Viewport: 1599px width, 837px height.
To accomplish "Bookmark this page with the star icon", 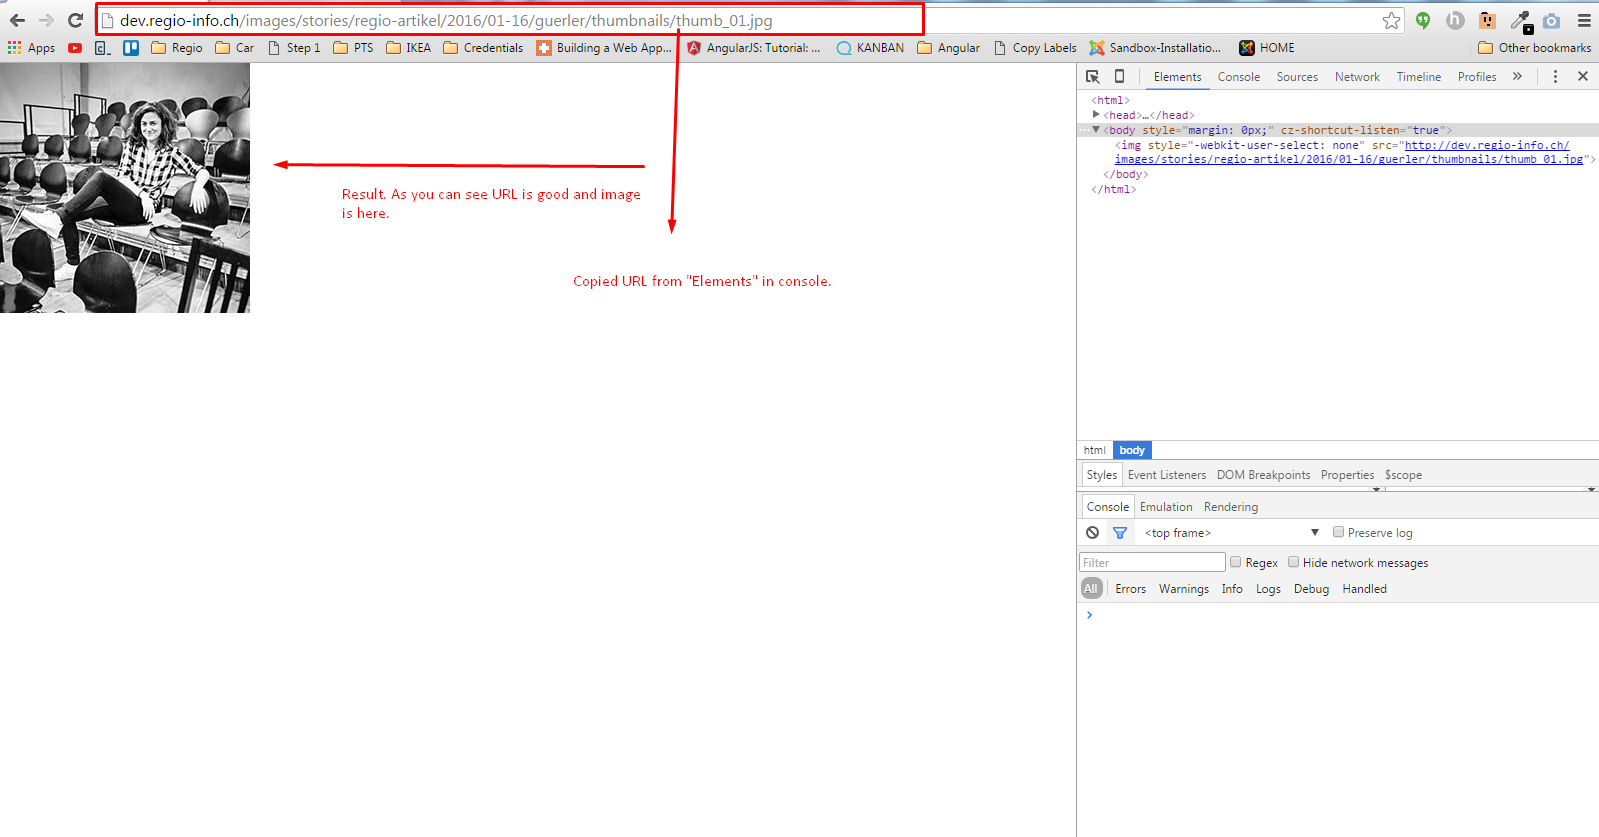I will coord(1391,20).
